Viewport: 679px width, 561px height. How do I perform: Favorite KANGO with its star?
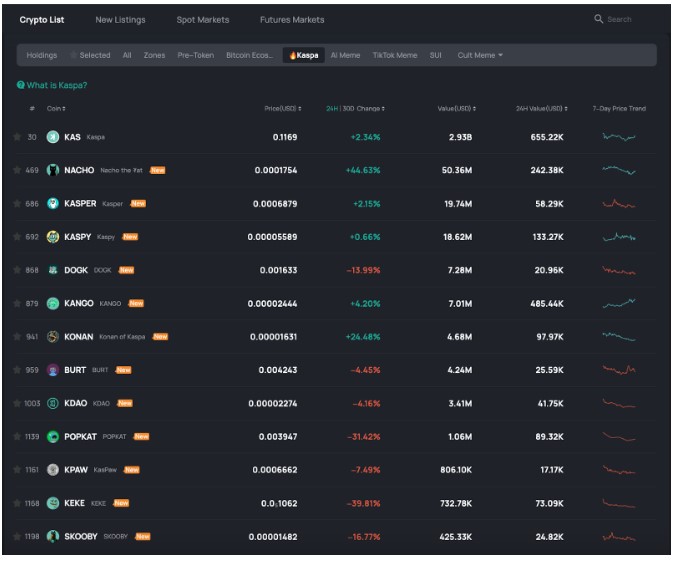click(x=17, y=304)
